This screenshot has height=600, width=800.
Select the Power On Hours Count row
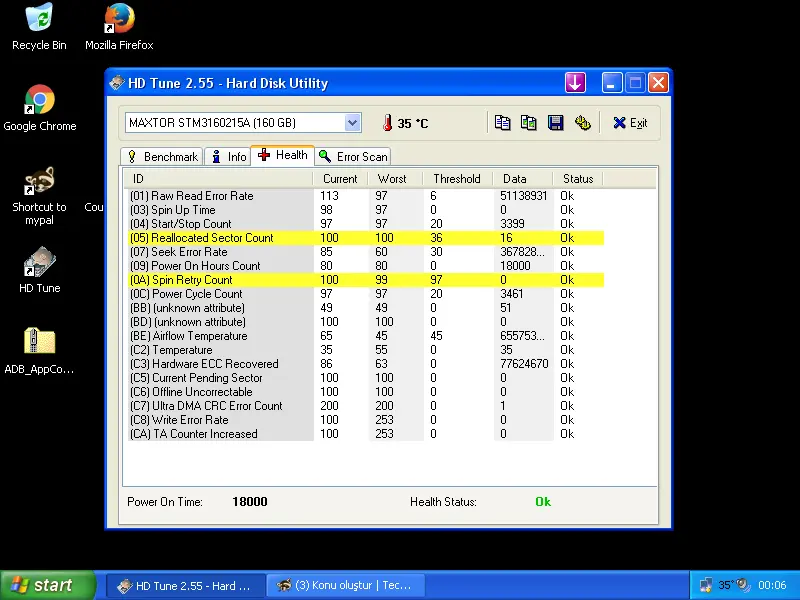366,266
